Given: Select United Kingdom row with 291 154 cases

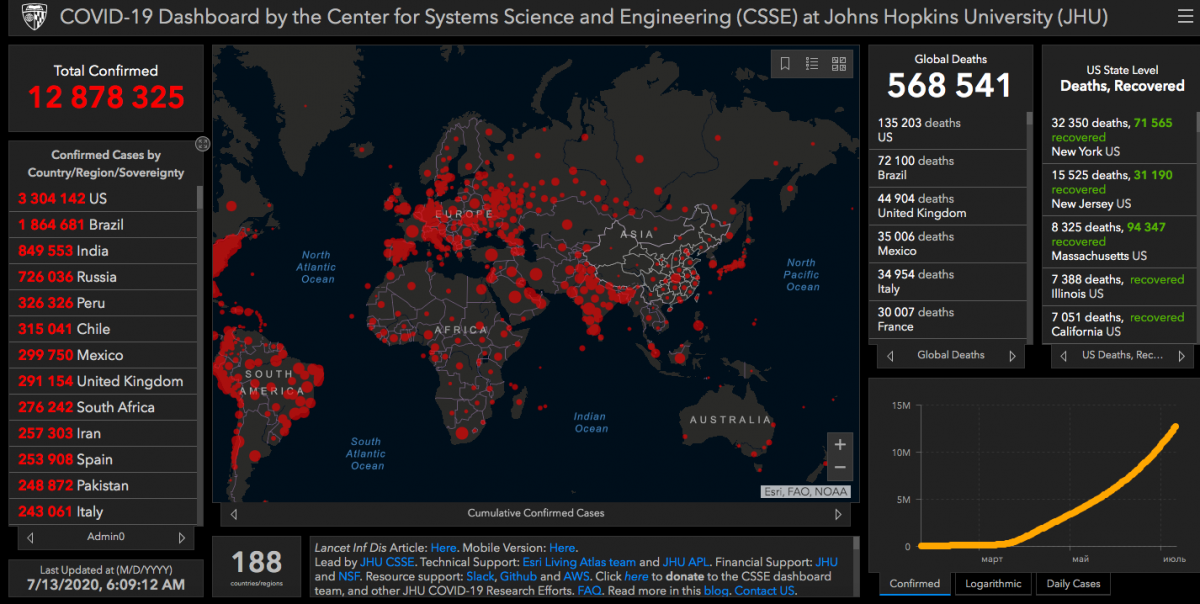Looking at the screenshot, I should 104,380.
